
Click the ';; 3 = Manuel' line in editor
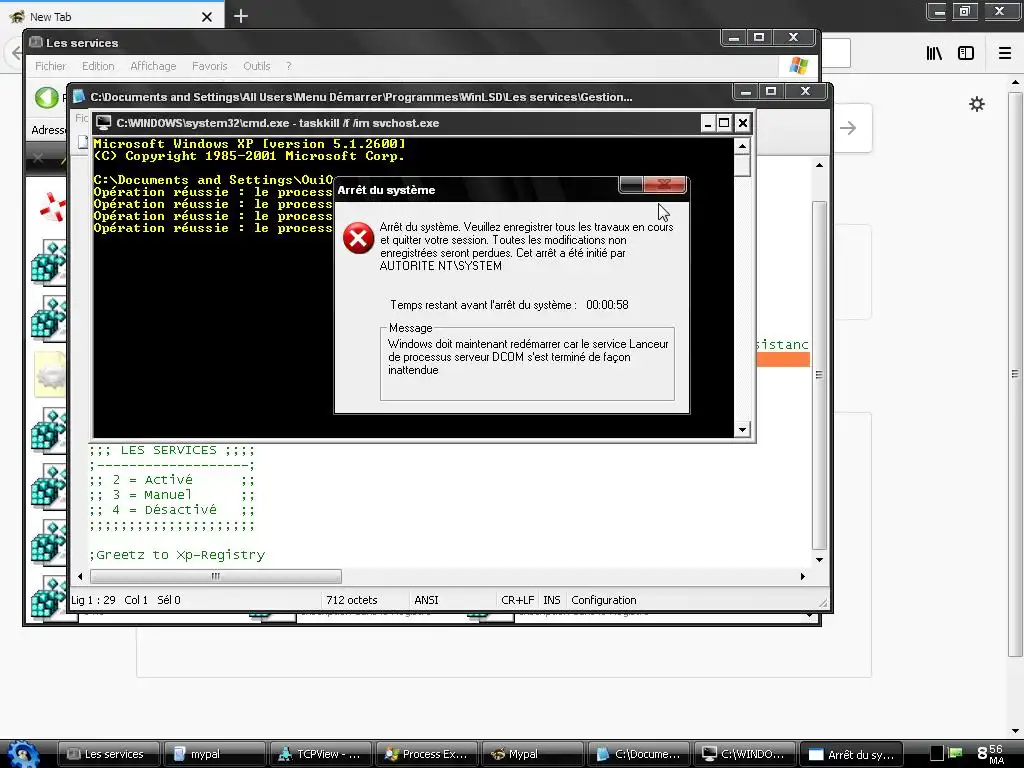[172, 495]
